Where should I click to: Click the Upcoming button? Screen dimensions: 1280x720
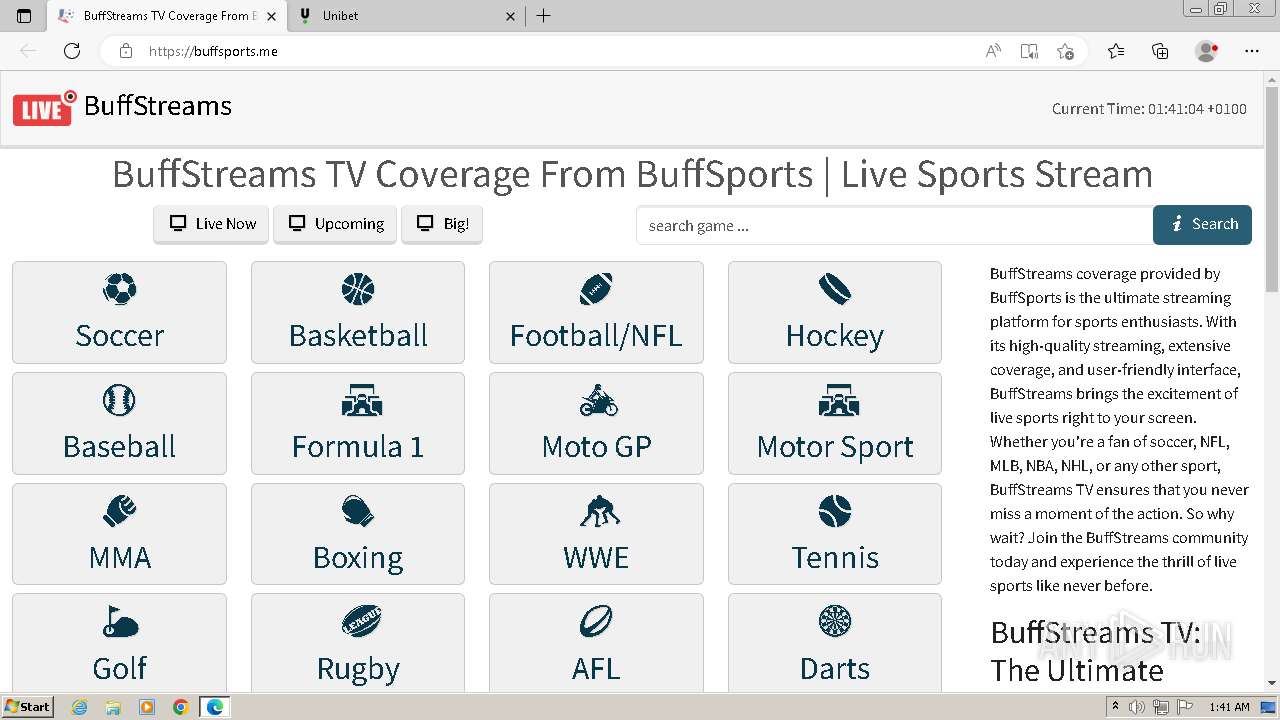point(335,224)
